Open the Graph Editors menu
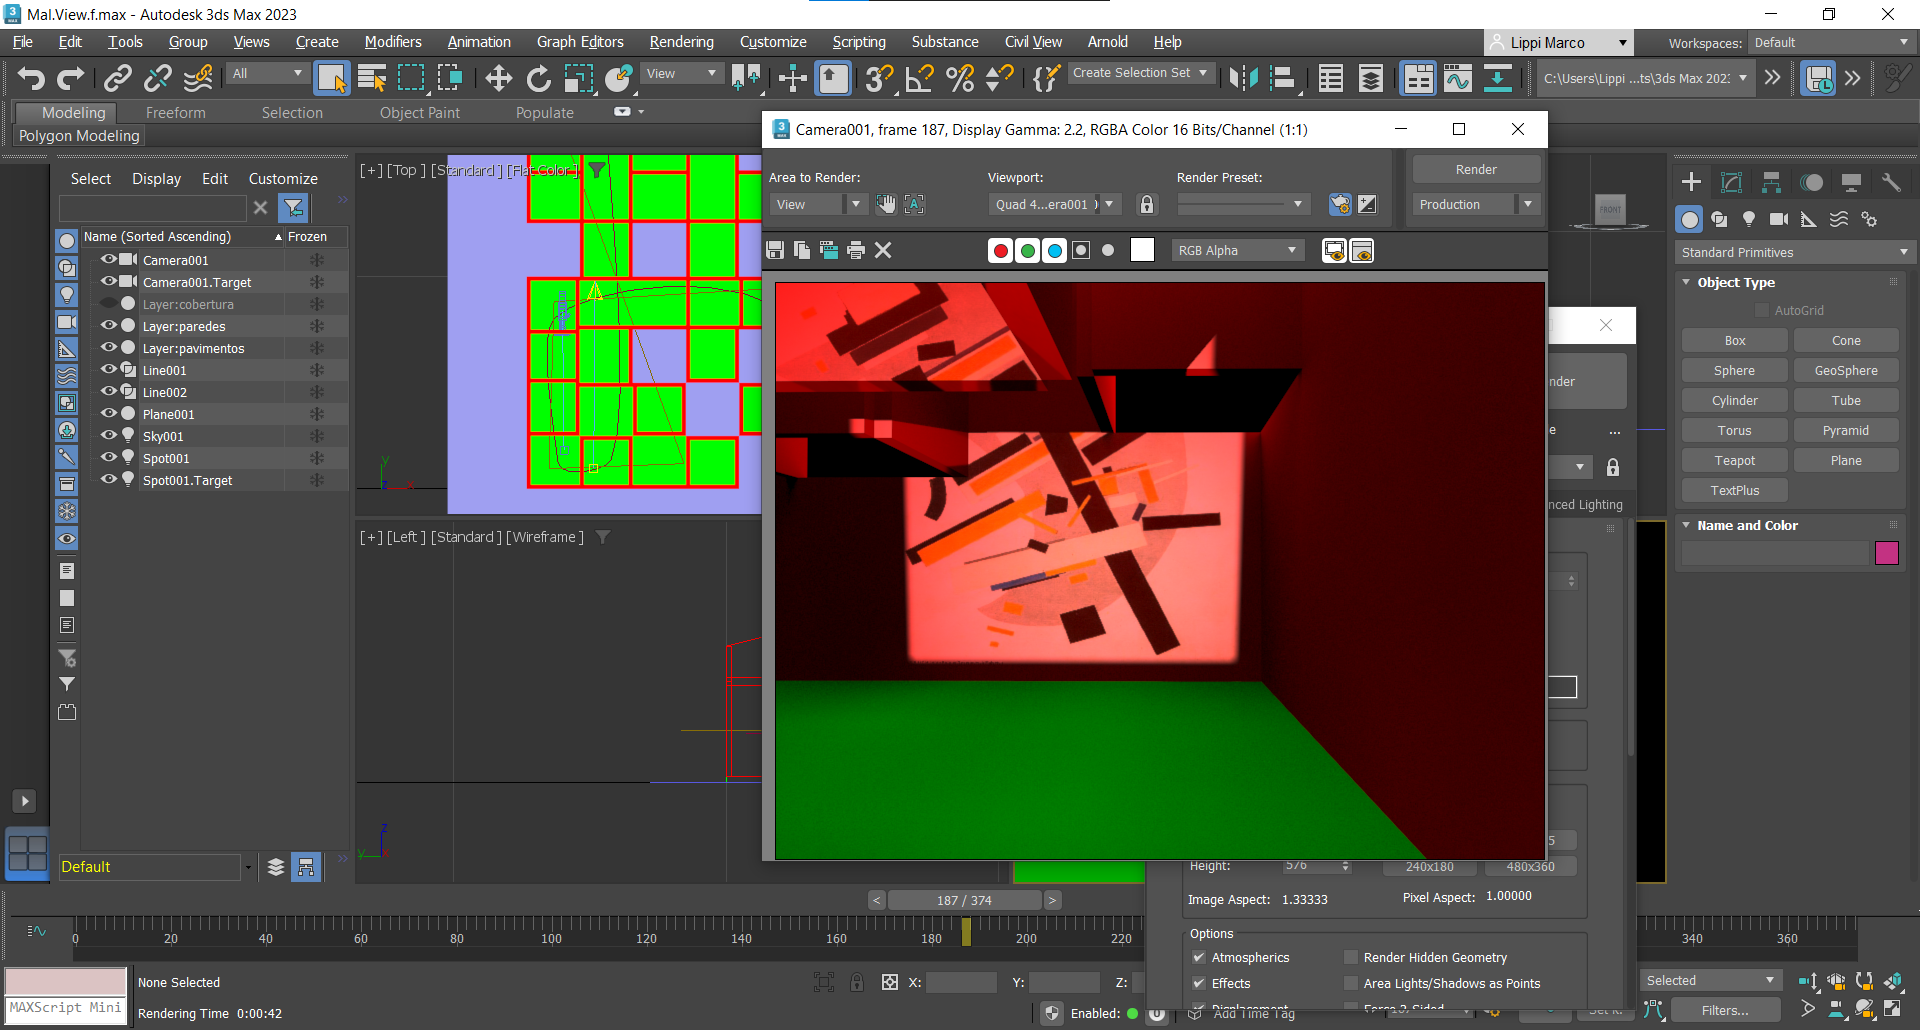 [x=580, y=42]
